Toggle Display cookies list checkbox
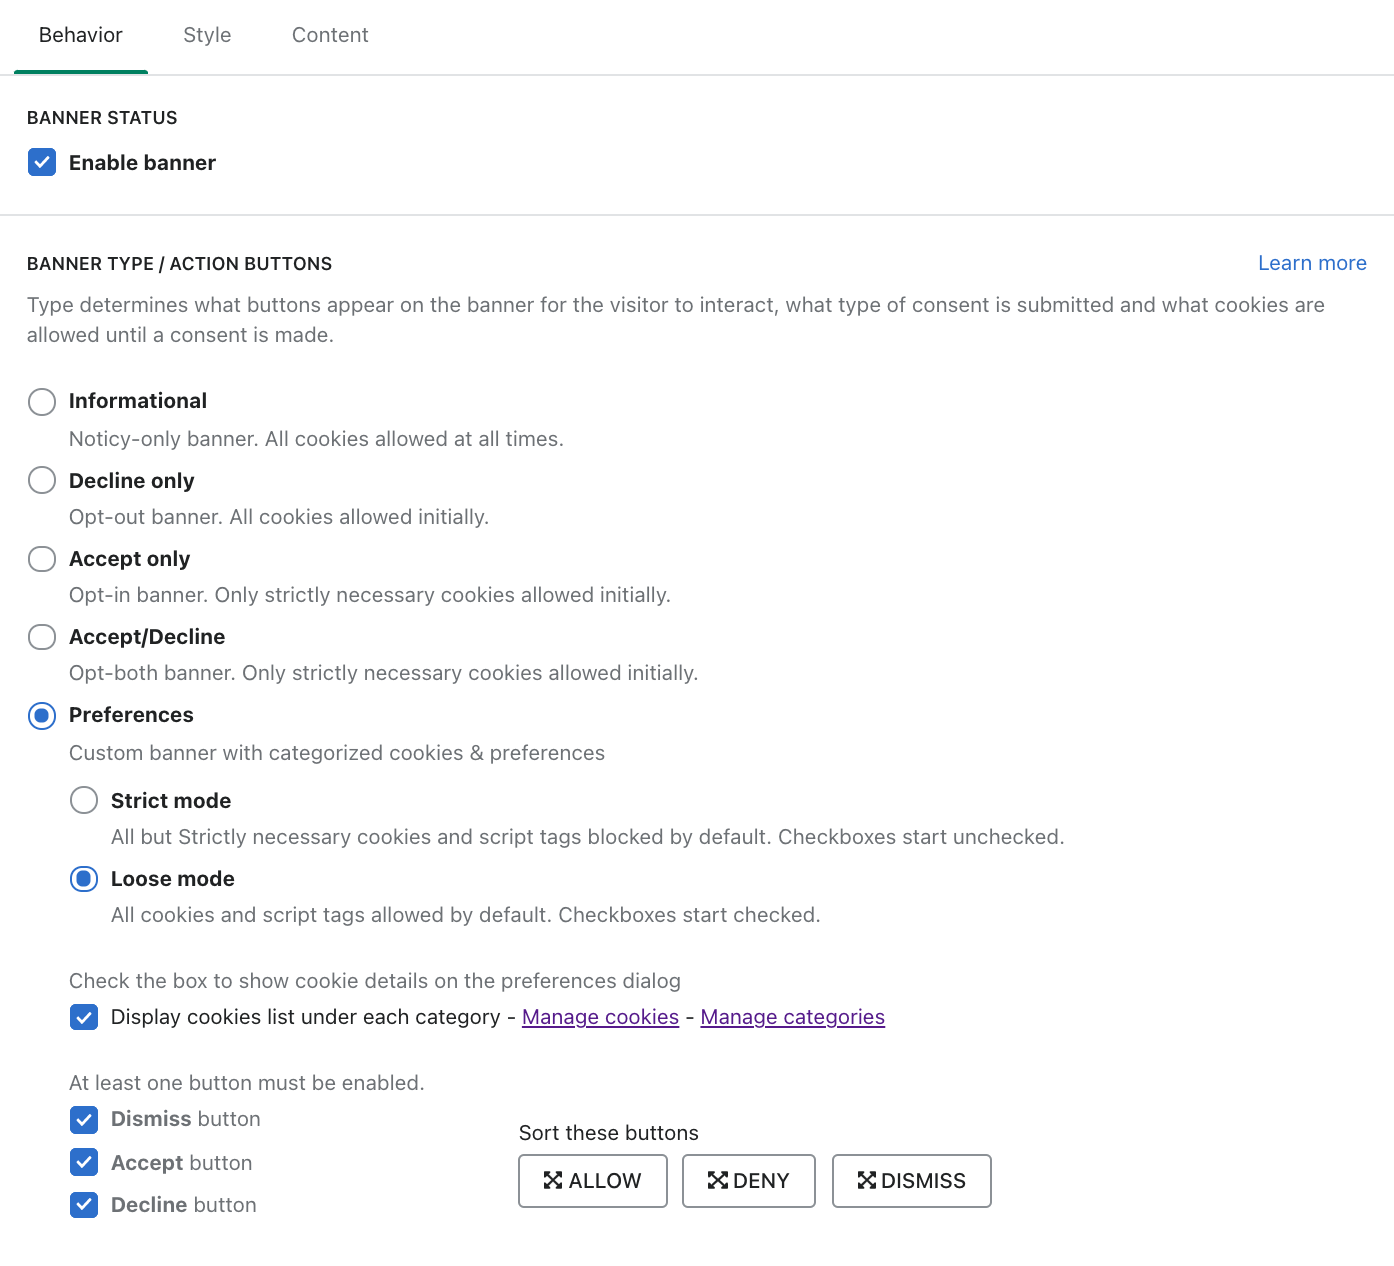 pyautogui.click(x=84, y=1017)
